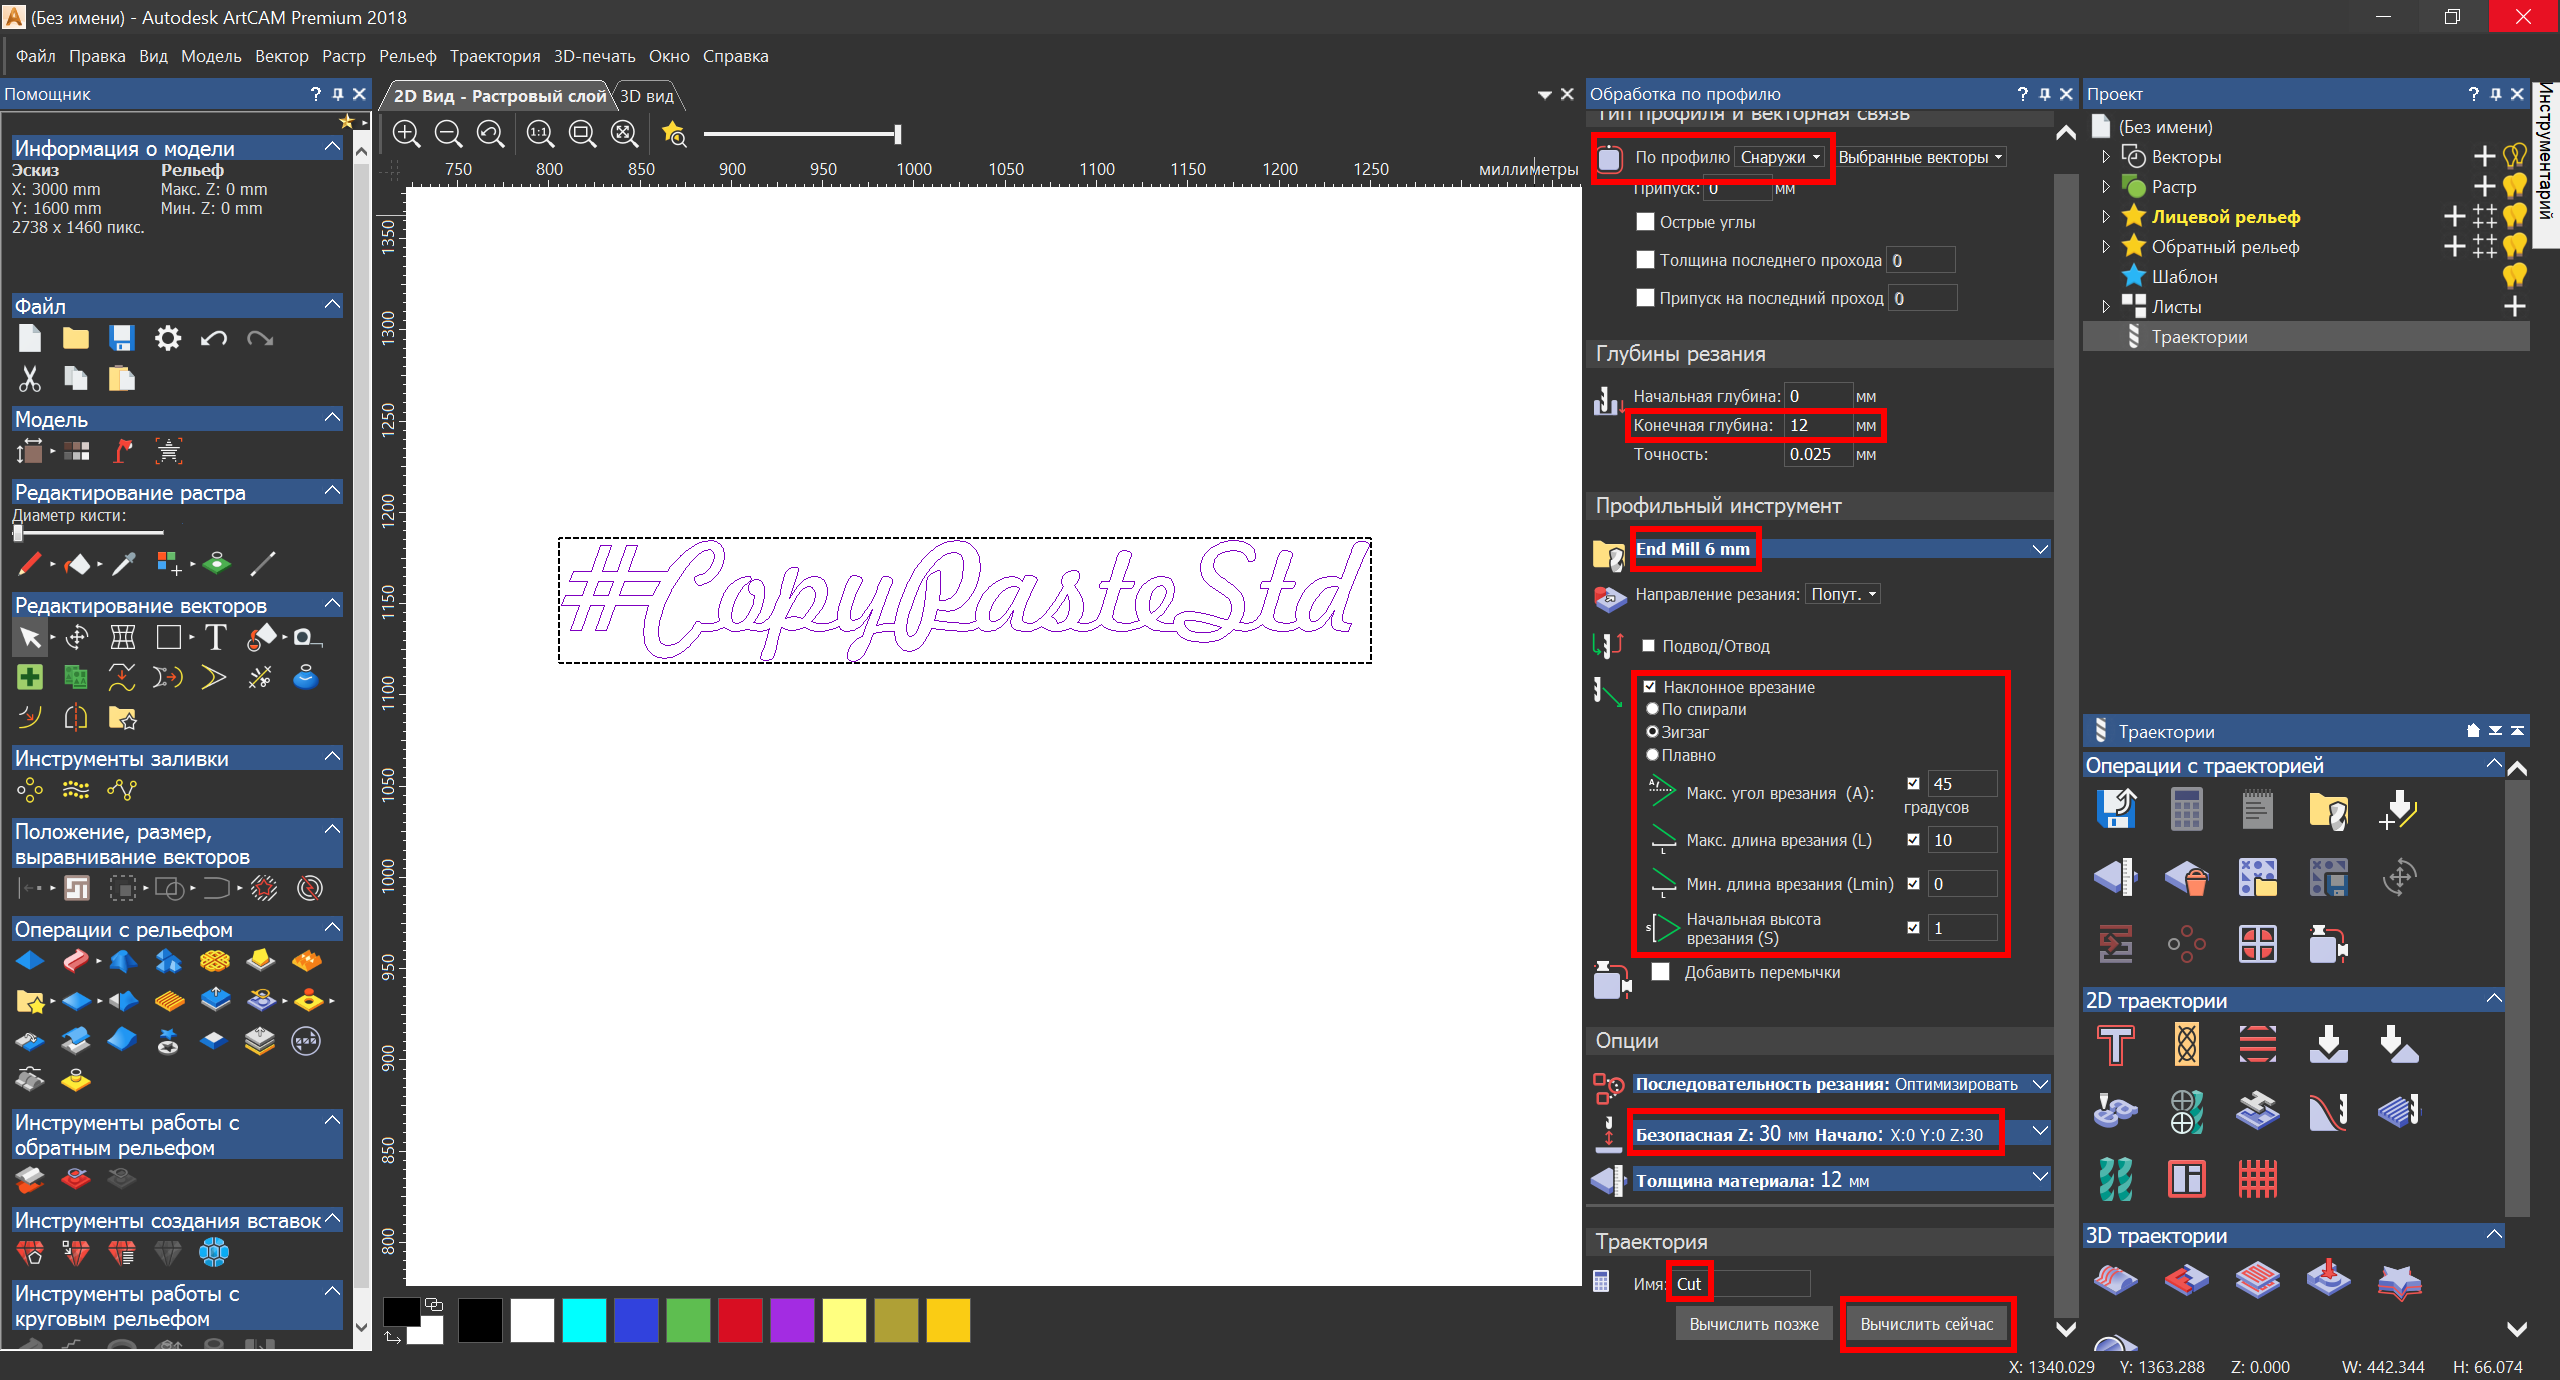Select the text tool T icon
The image size is (2560, 1380).
click(x=215, y=637)
